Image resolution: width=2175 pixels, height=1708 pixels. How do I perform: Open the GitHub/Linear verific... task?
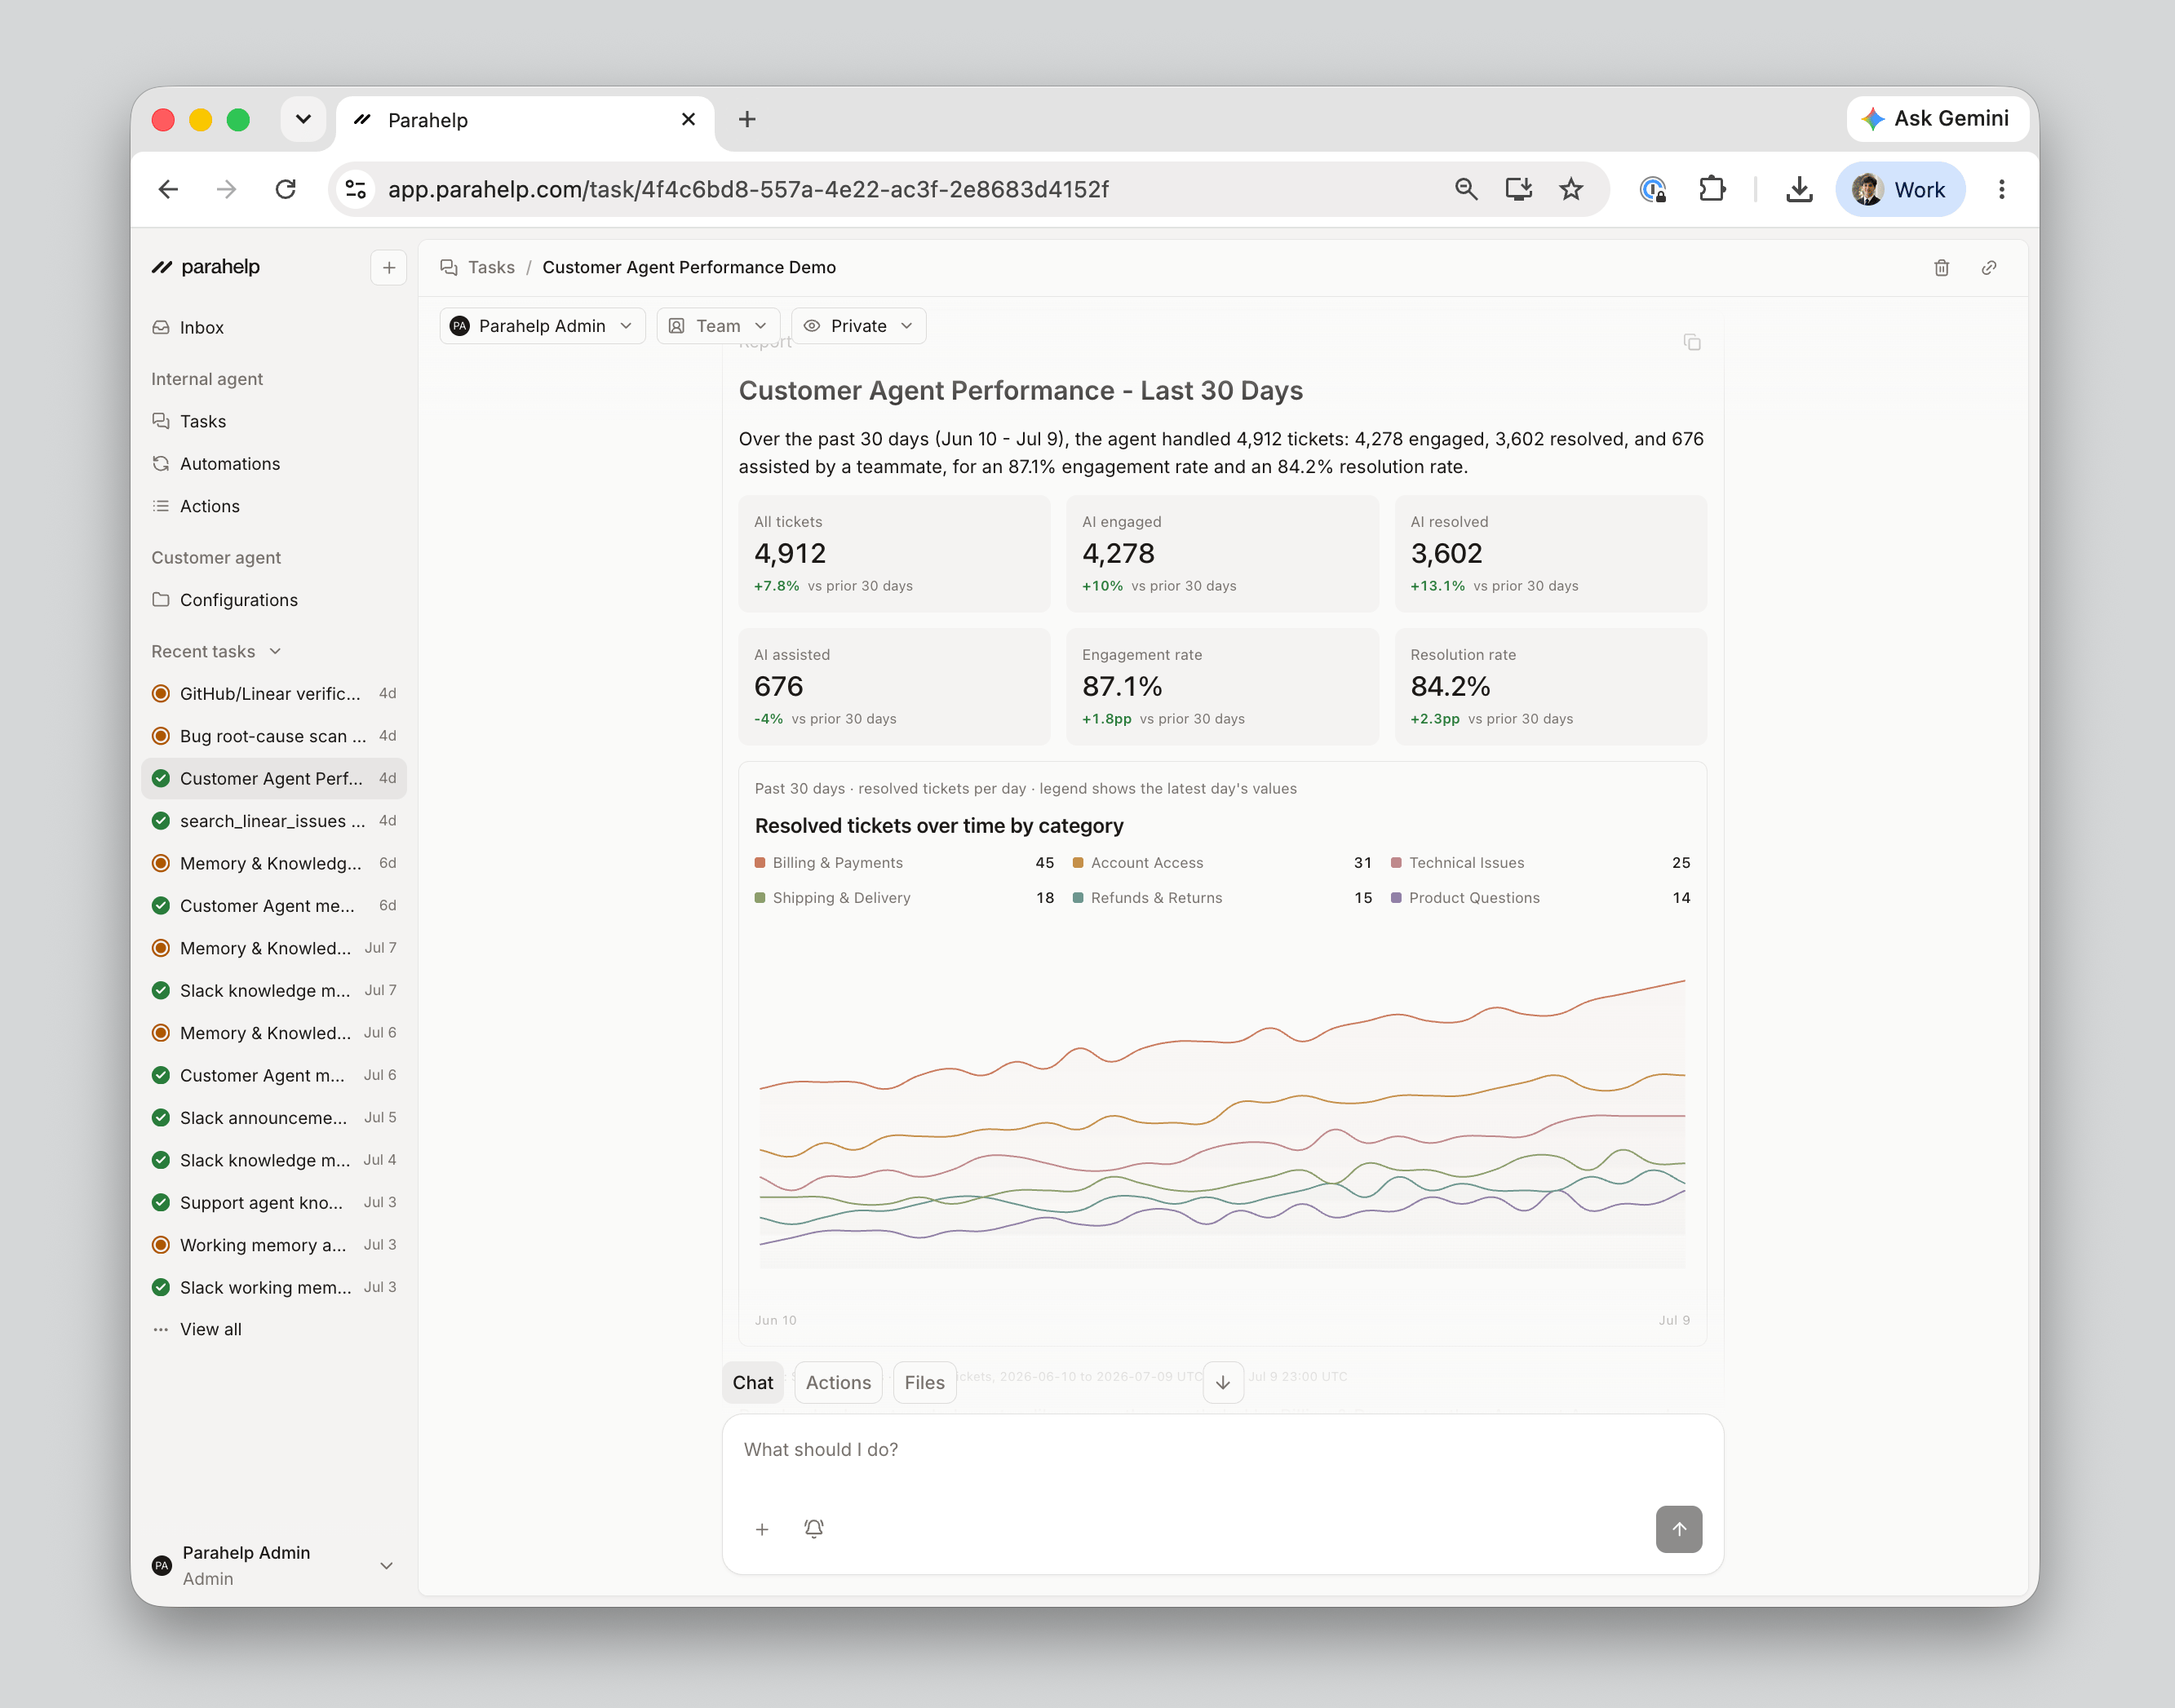[x=273, y=693]
